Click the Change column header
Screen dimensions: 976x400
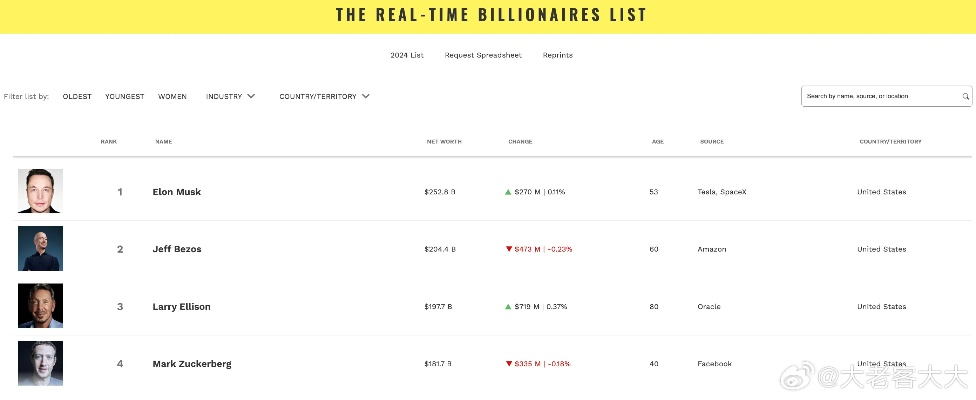pos(520,142)
